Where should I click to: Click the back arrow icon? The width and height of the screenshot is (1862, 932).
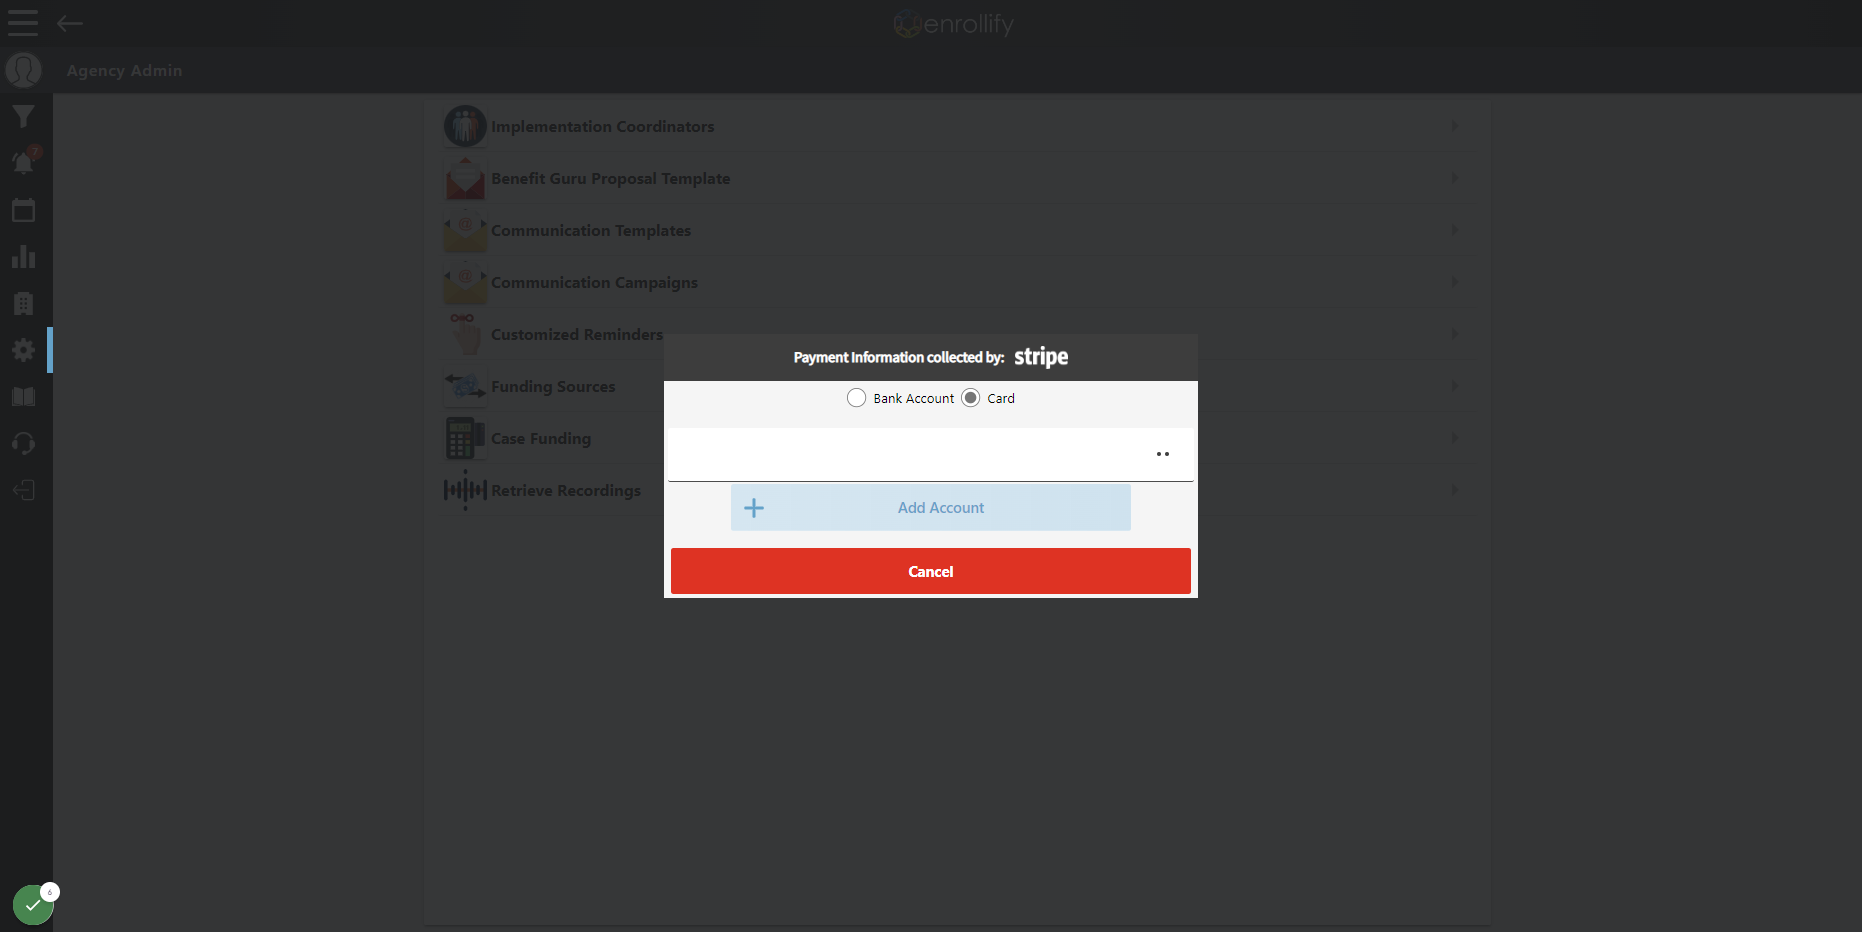click(70, 23)
